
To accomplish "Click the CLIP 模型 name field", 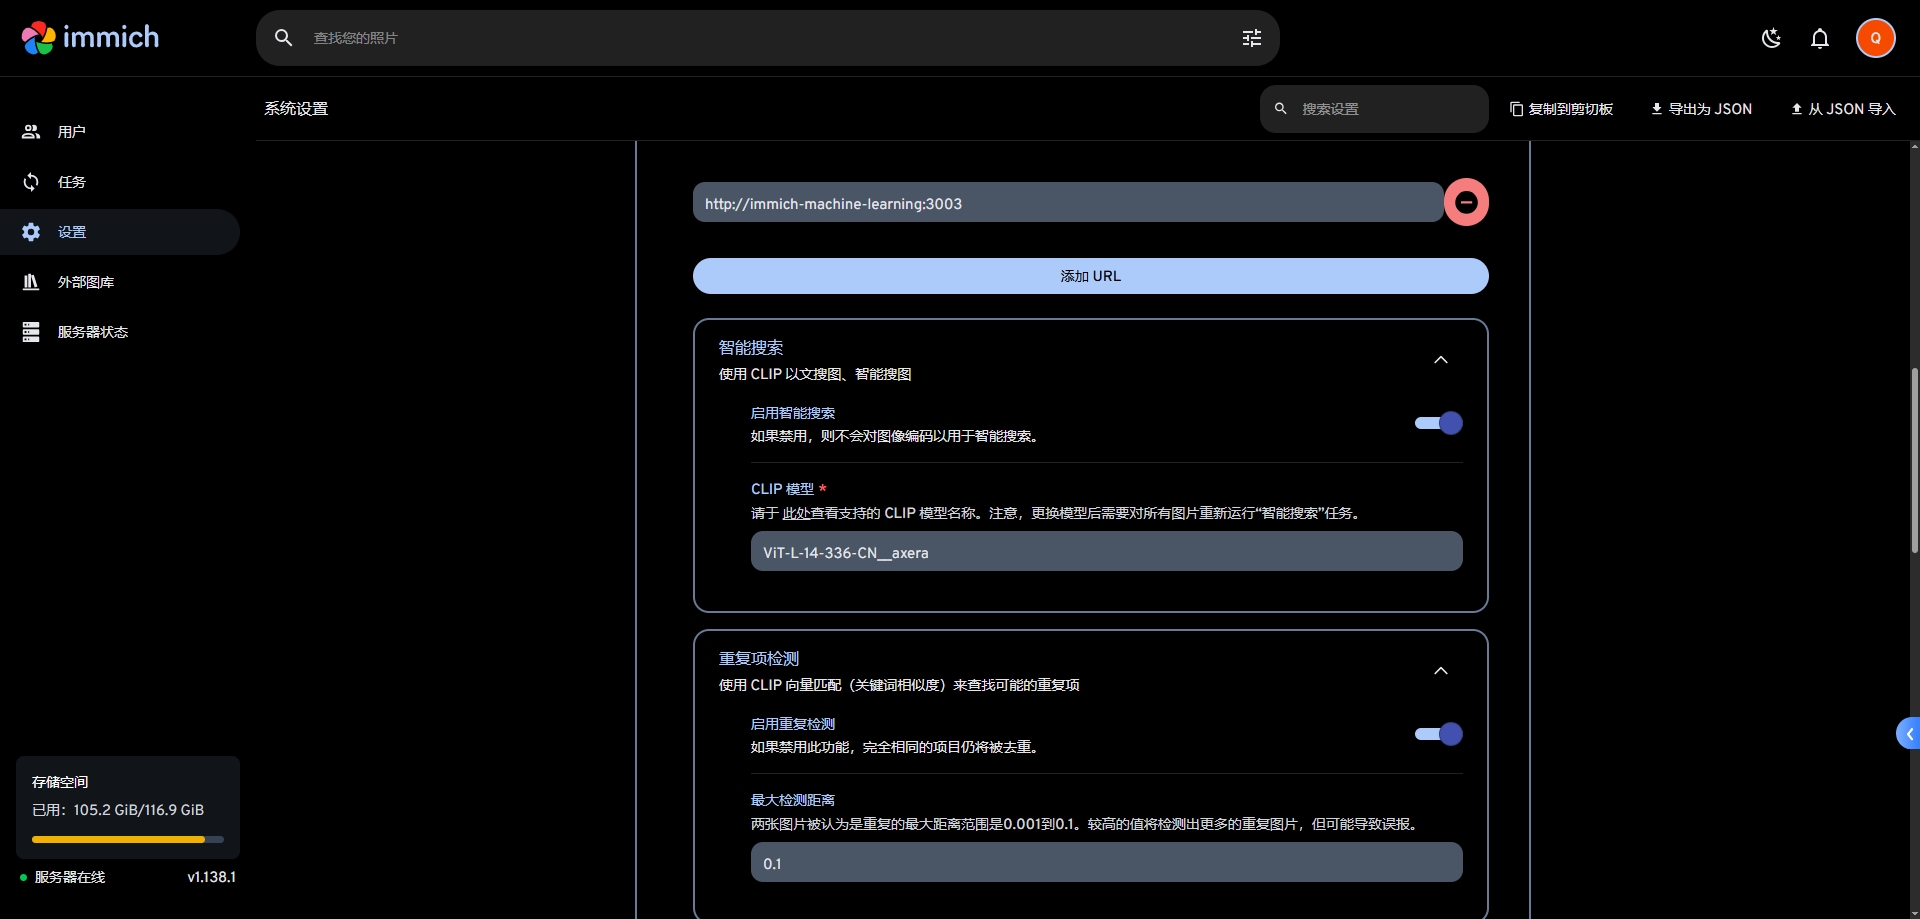I will pyautogui.click(x=1106, y=552).
